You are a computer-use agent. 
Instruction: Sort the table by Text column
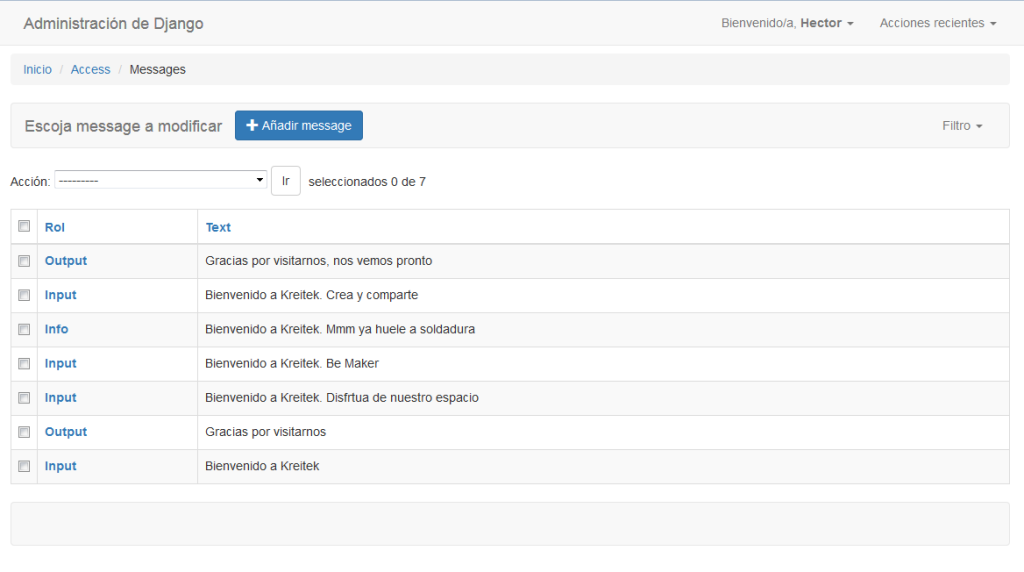[x=218, y=227]
